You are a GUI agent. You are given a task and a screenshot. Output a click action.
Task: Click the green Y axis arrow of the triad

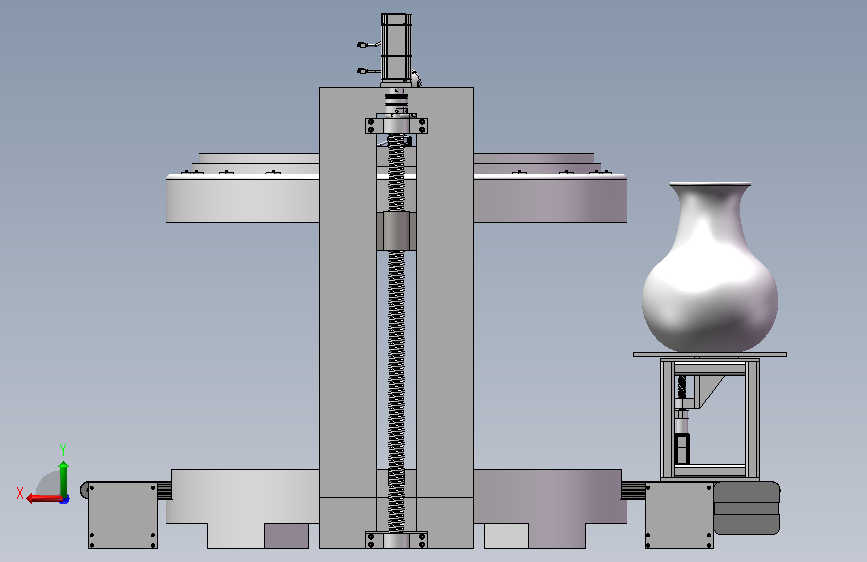[64, 480]
